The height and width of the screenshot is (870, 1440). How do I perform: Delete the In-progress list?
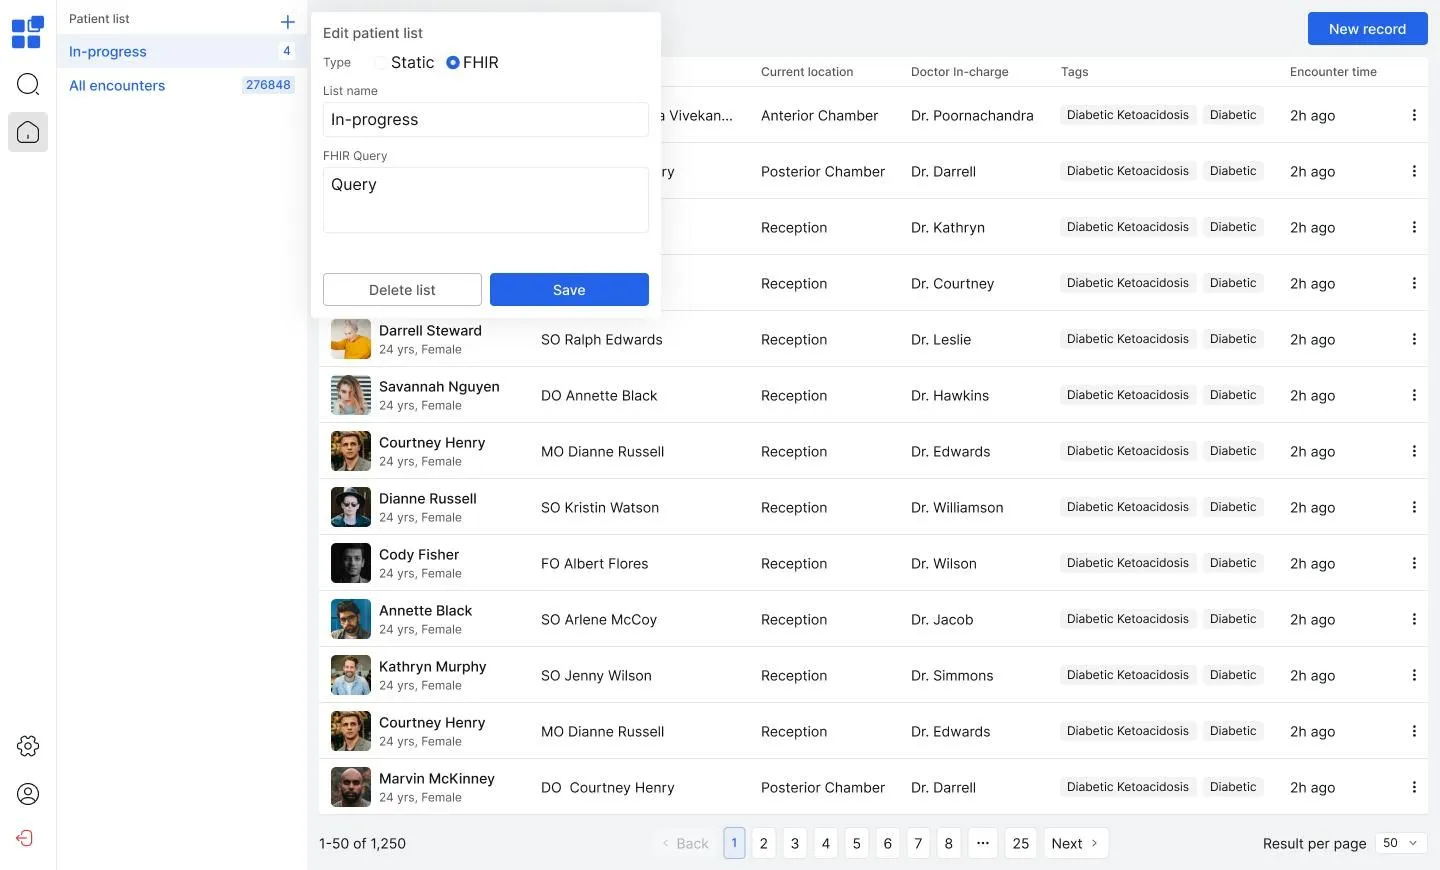(402, 289)
